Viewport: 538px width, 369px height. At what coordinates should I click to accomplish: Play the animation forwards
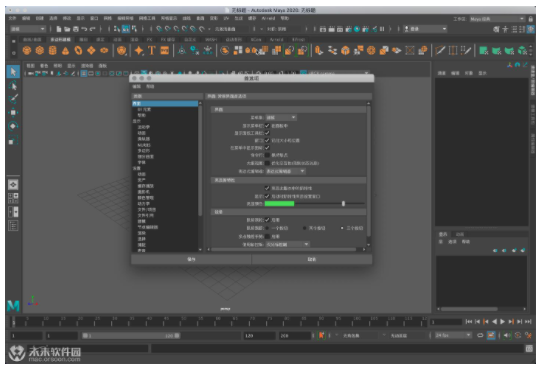[x=503, y=322]
